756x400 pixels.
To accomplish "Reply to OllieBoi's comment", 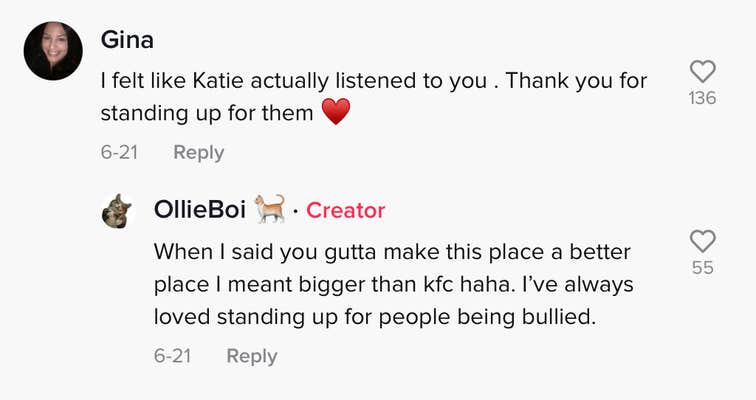I will 251,356.
